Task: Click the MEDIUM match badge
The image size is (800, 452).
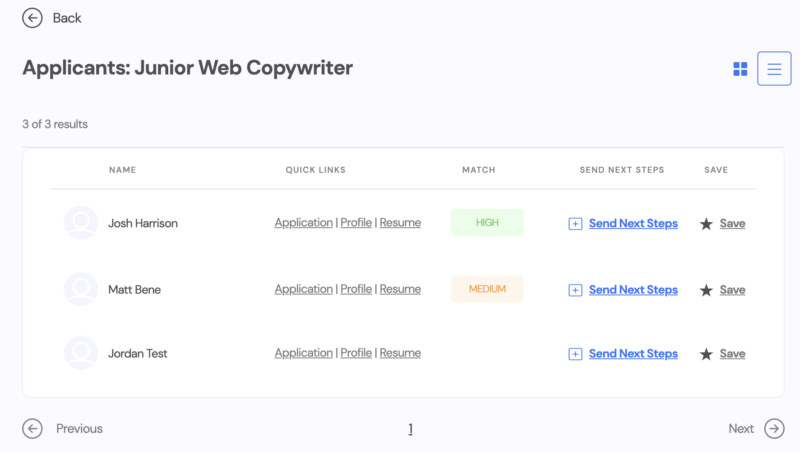Action: coord(487,289)
